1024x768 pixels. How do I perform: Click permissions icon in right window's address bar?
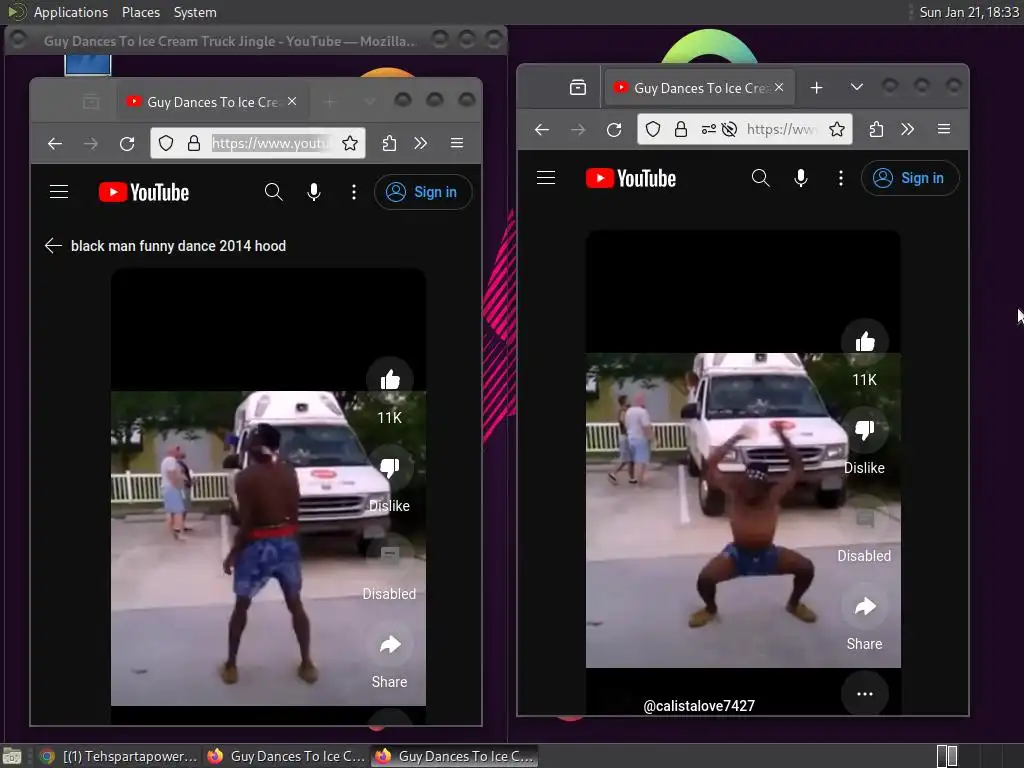(709, 129)
